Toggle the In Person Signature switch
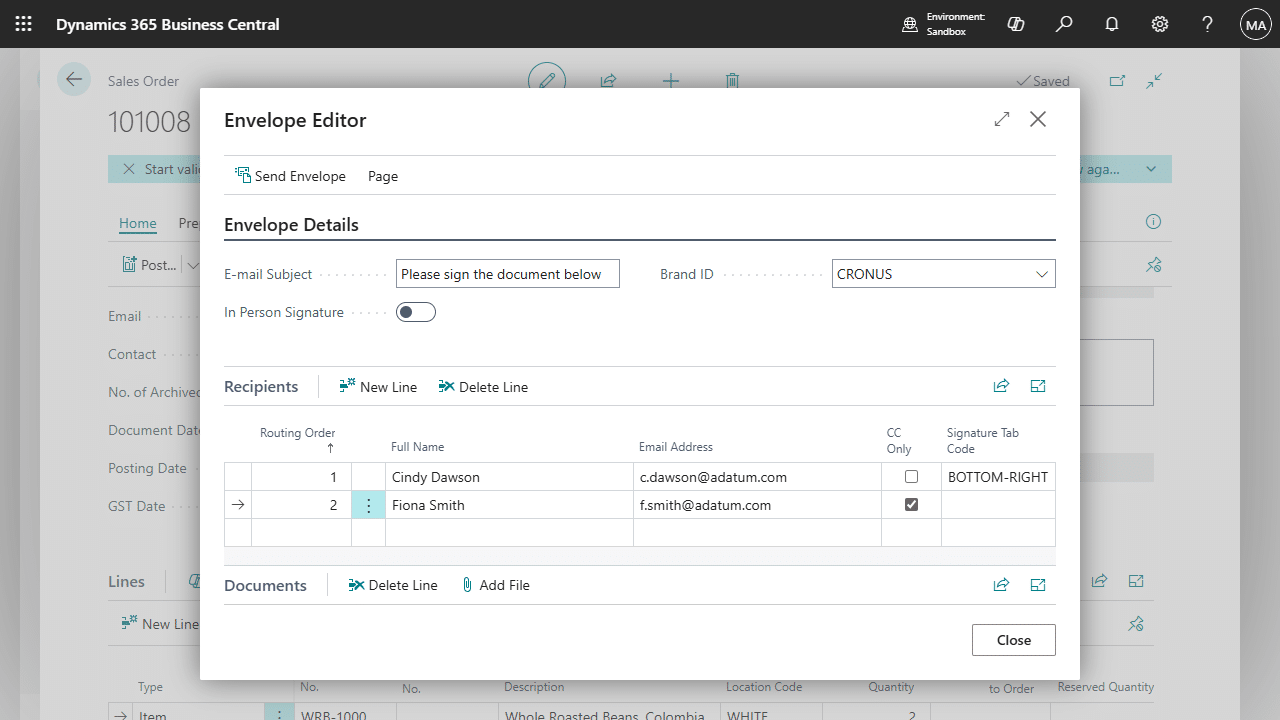 pos(416,312)
